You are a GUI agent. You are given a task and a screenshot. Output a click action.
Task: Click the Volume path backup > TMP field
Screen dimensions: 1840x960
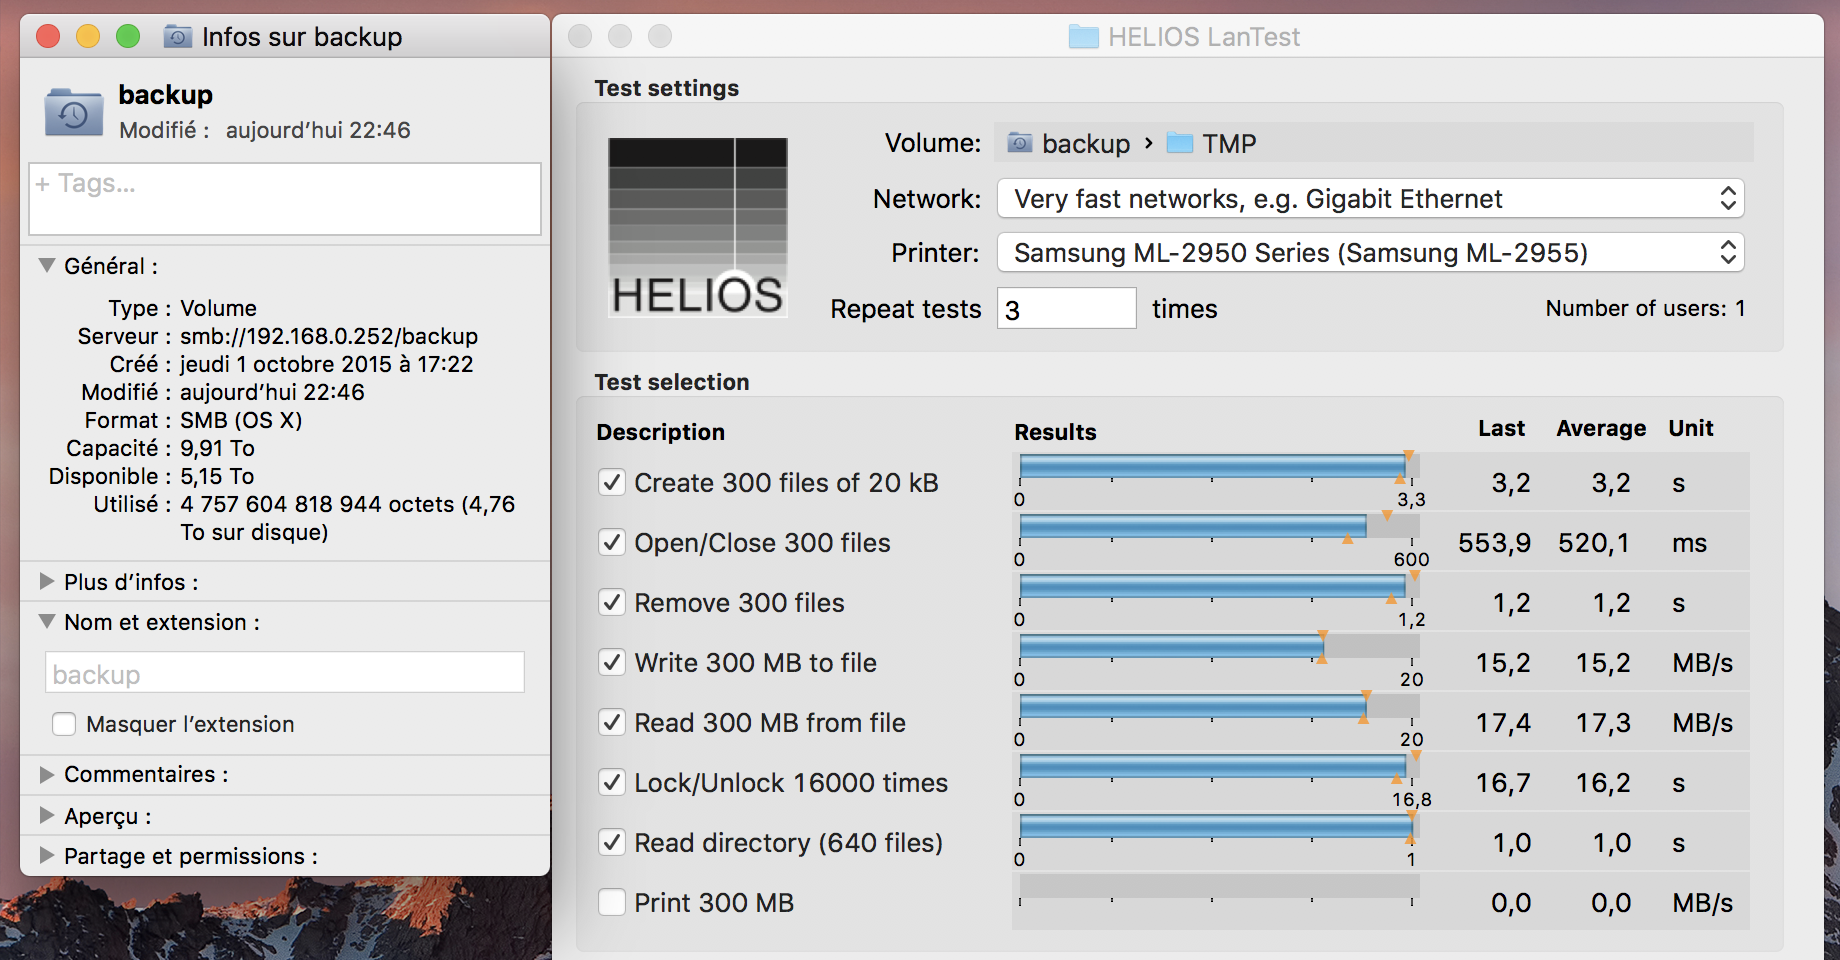(1374, 143)
